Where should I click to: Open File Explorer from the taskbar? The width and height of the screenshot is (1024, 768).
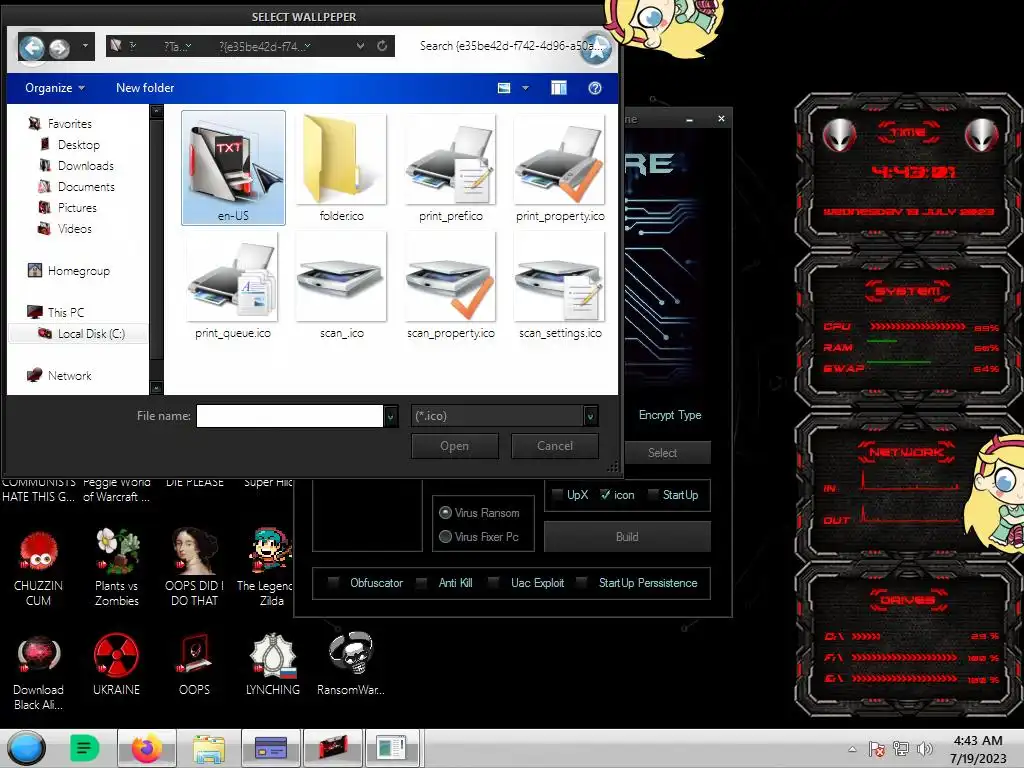click(x=209, y=748)
